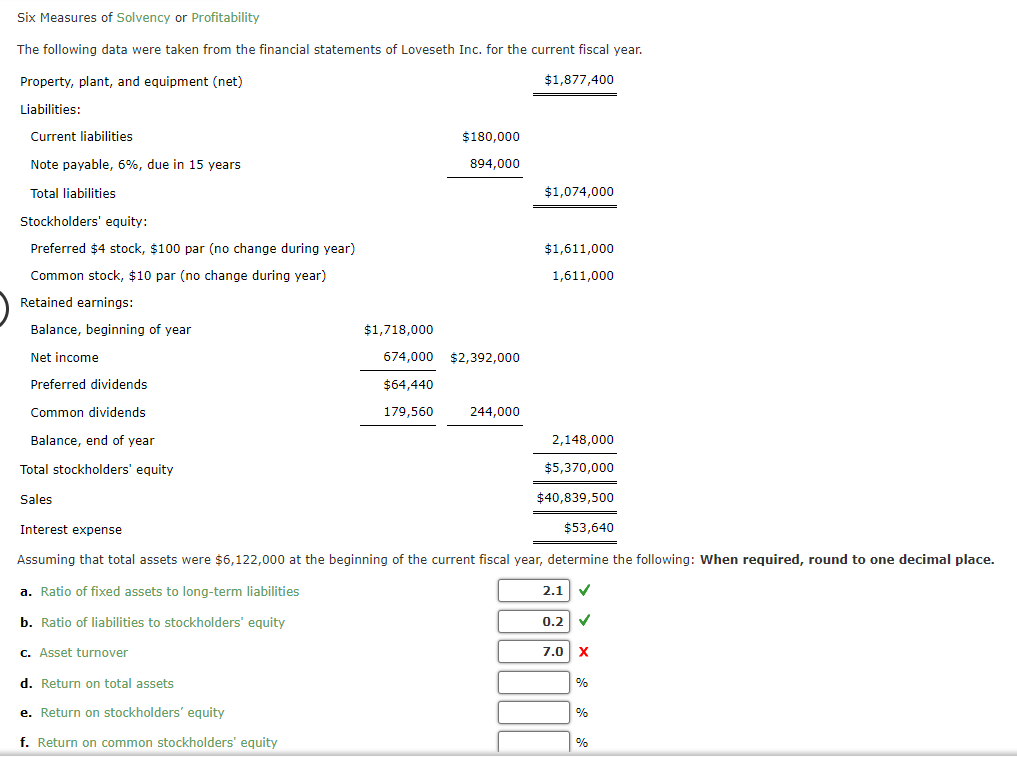Click the green checkmark beside answer 2.1
1017x760 pixels.
[583, 590]
